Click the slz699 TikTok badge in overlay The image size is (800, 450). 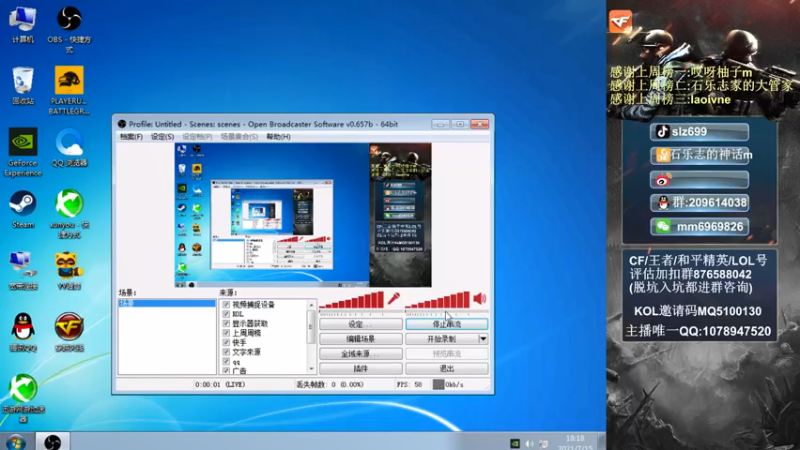point(699,132)
